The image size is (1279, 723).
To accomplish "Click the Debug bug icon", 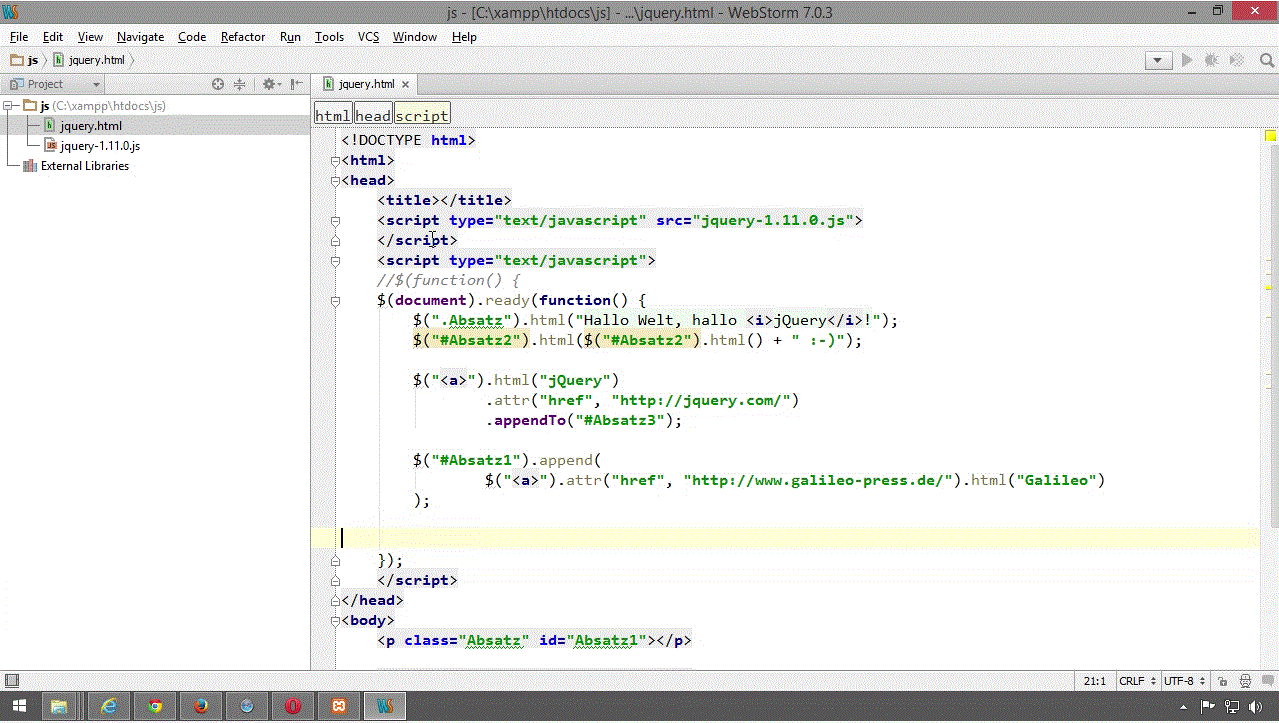I will click(x=1211, y=60).
